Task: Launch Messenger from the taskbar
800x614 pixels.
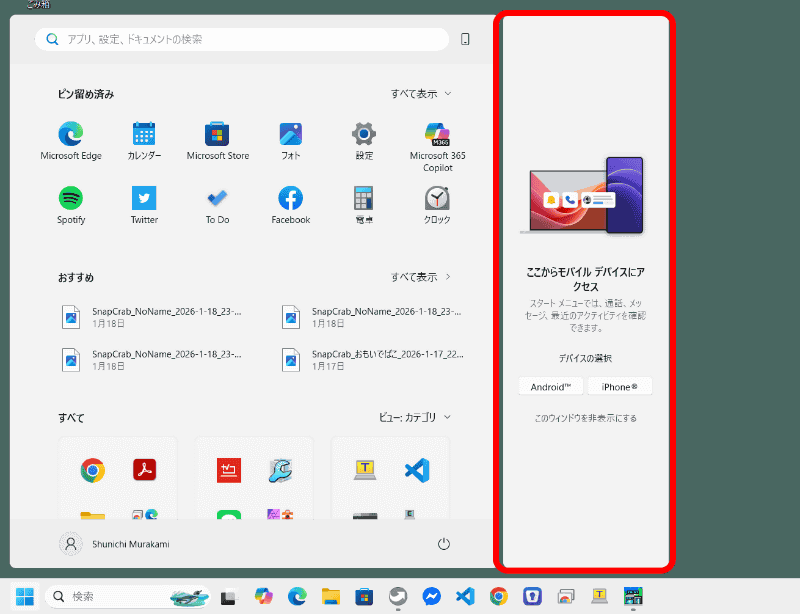Action: 432,597
